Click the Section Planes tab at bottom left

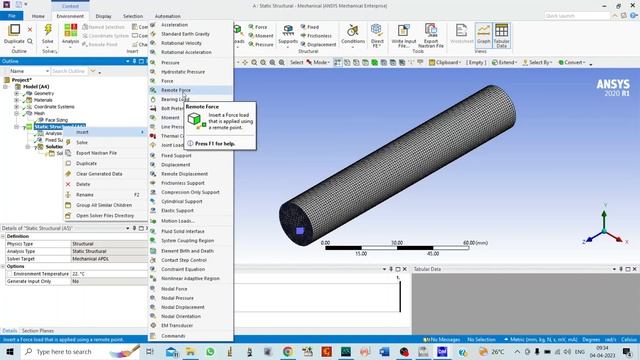click(x=38, y=331)
